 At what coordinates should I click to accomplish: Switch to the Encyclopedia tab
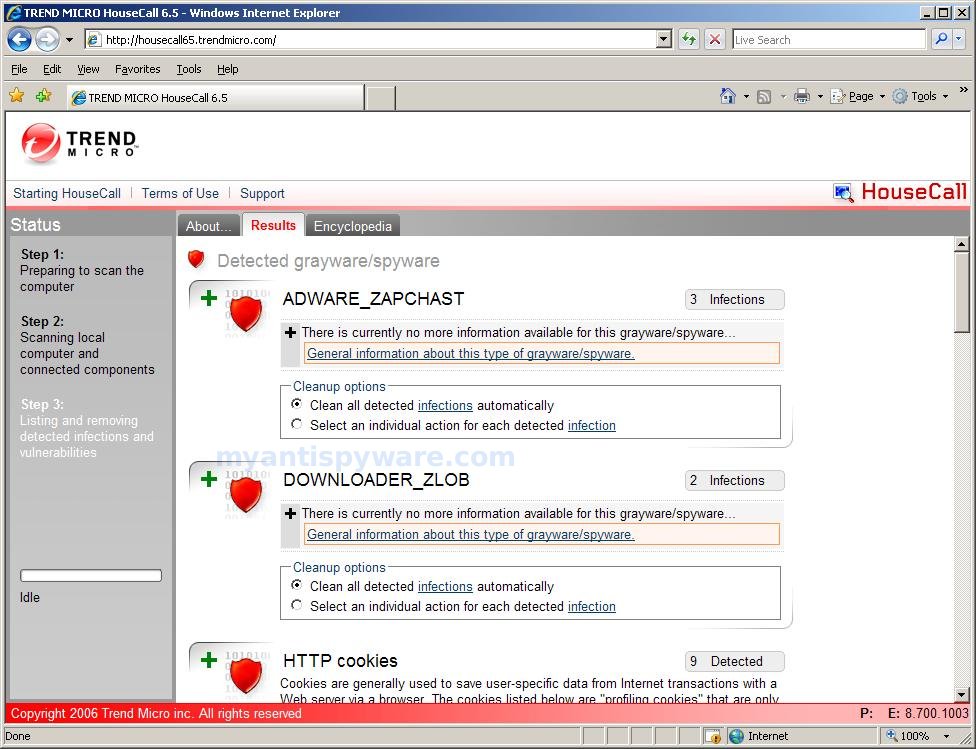(352, 226)
